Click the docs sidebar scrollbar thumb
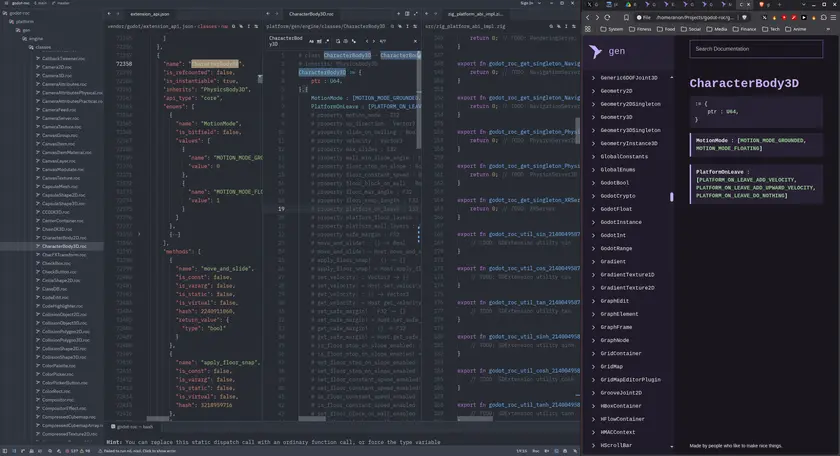Screen dimensions: 840x456 click(x=672, y=197)
